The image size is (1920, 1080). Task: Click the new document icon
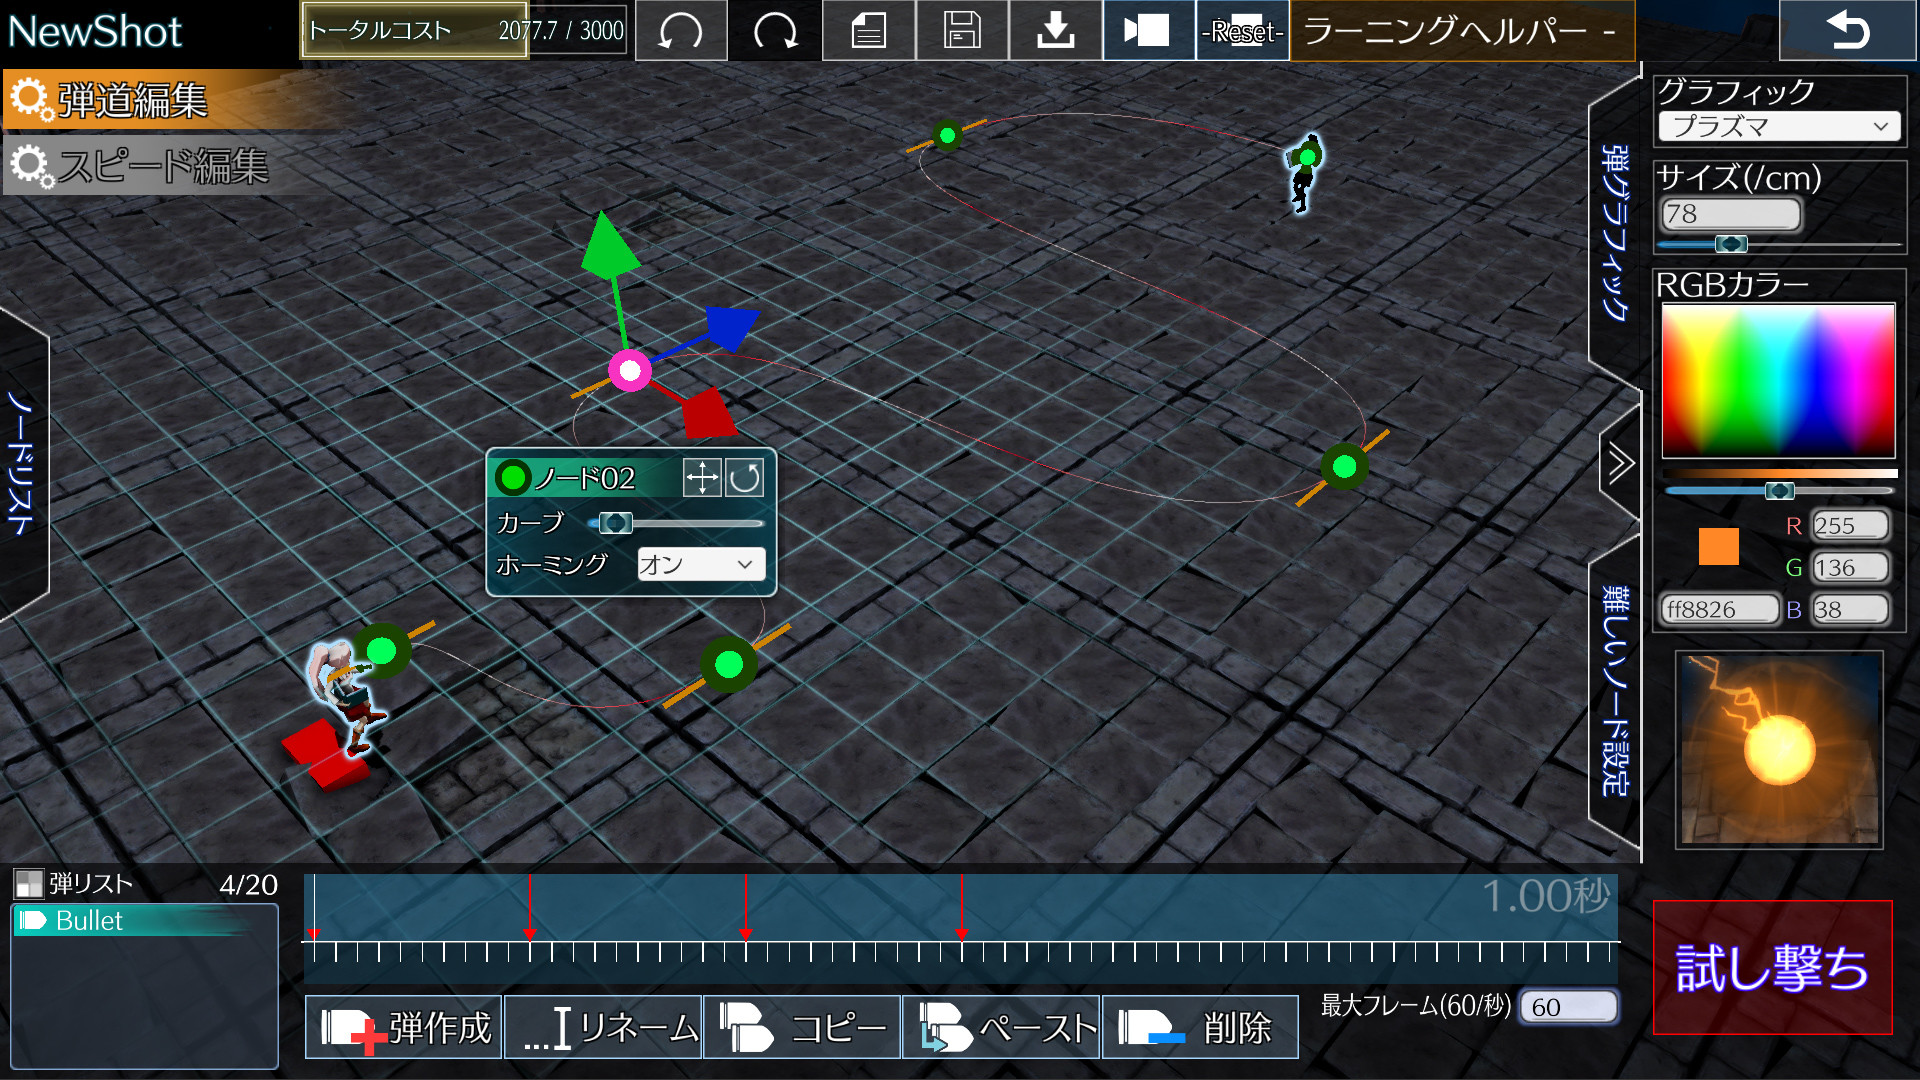pyautogui.click(x=868, y=31)
